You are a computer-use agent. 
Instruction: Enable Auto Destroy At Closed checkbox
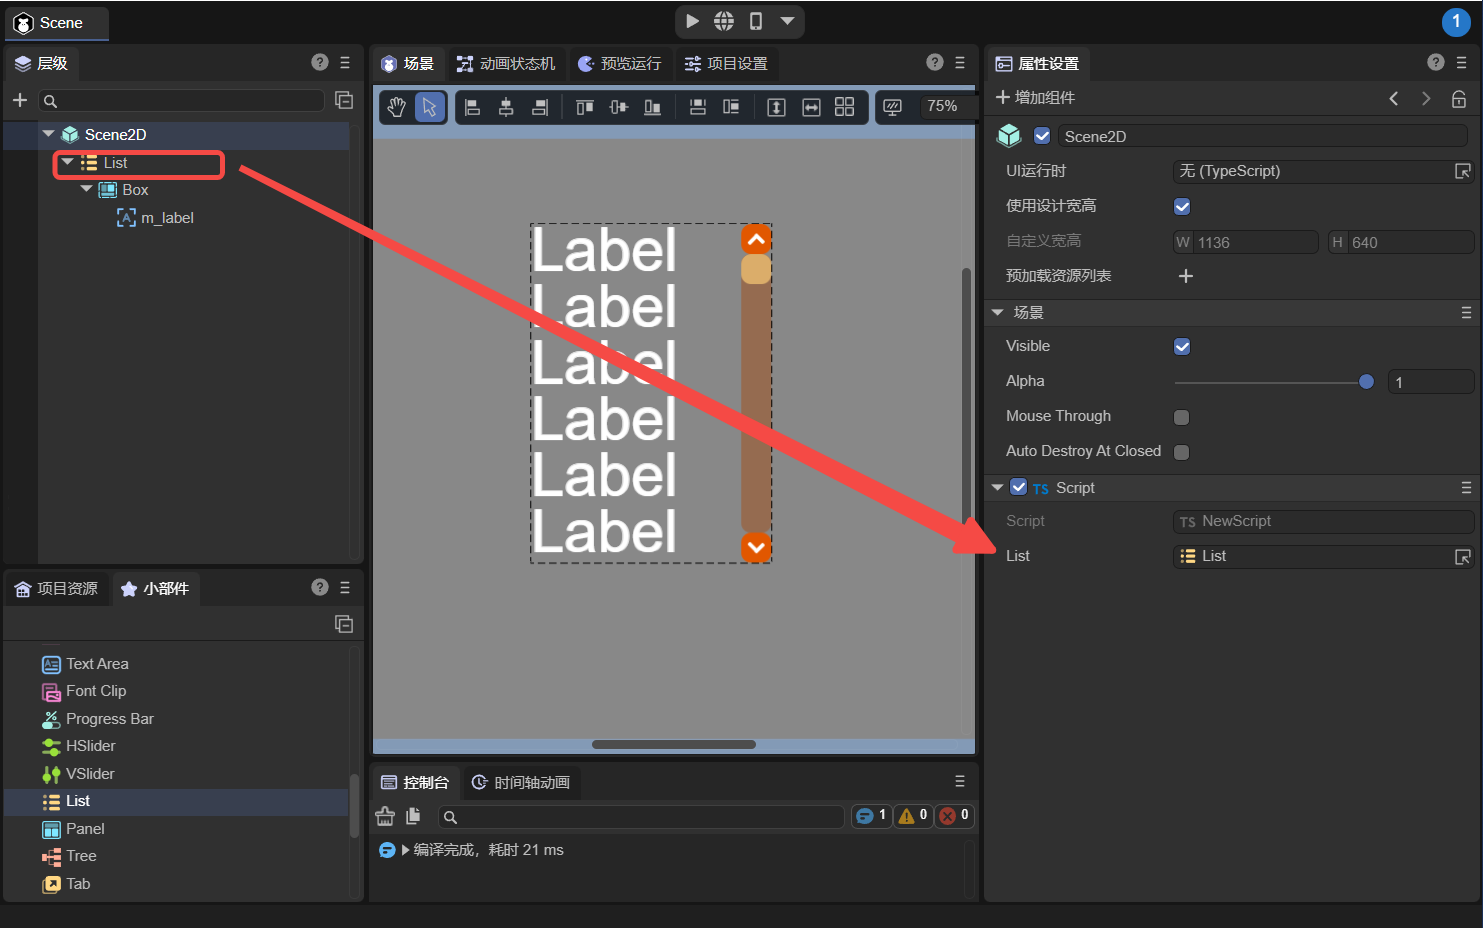pyautogui.click(x=1182, y=452)
